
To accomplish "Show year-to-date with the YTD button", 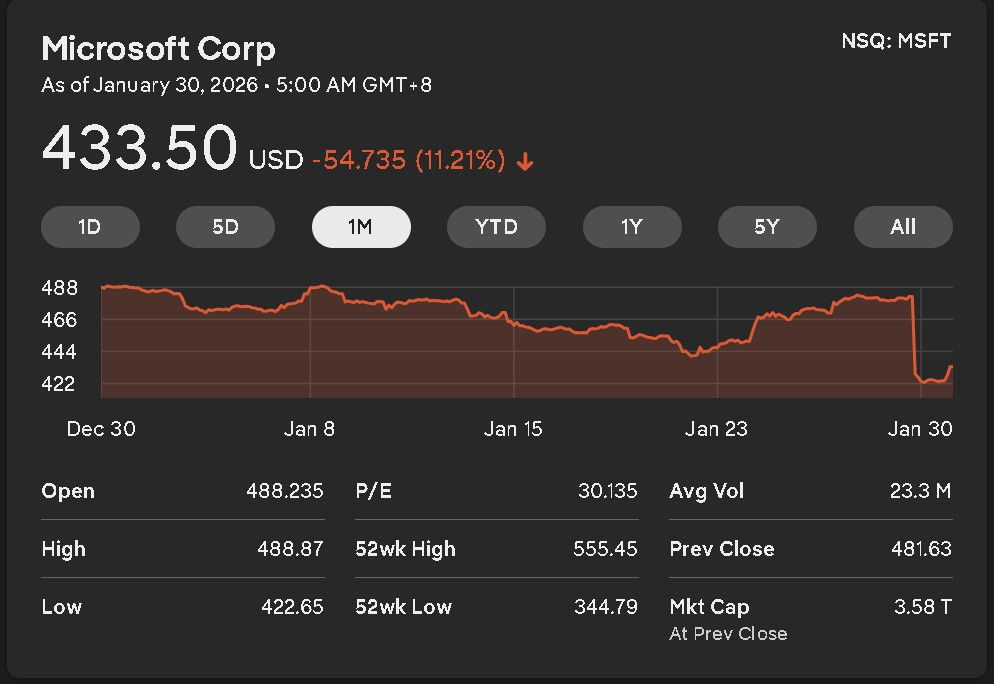I will pyautogui.click(x=496, y=227).
